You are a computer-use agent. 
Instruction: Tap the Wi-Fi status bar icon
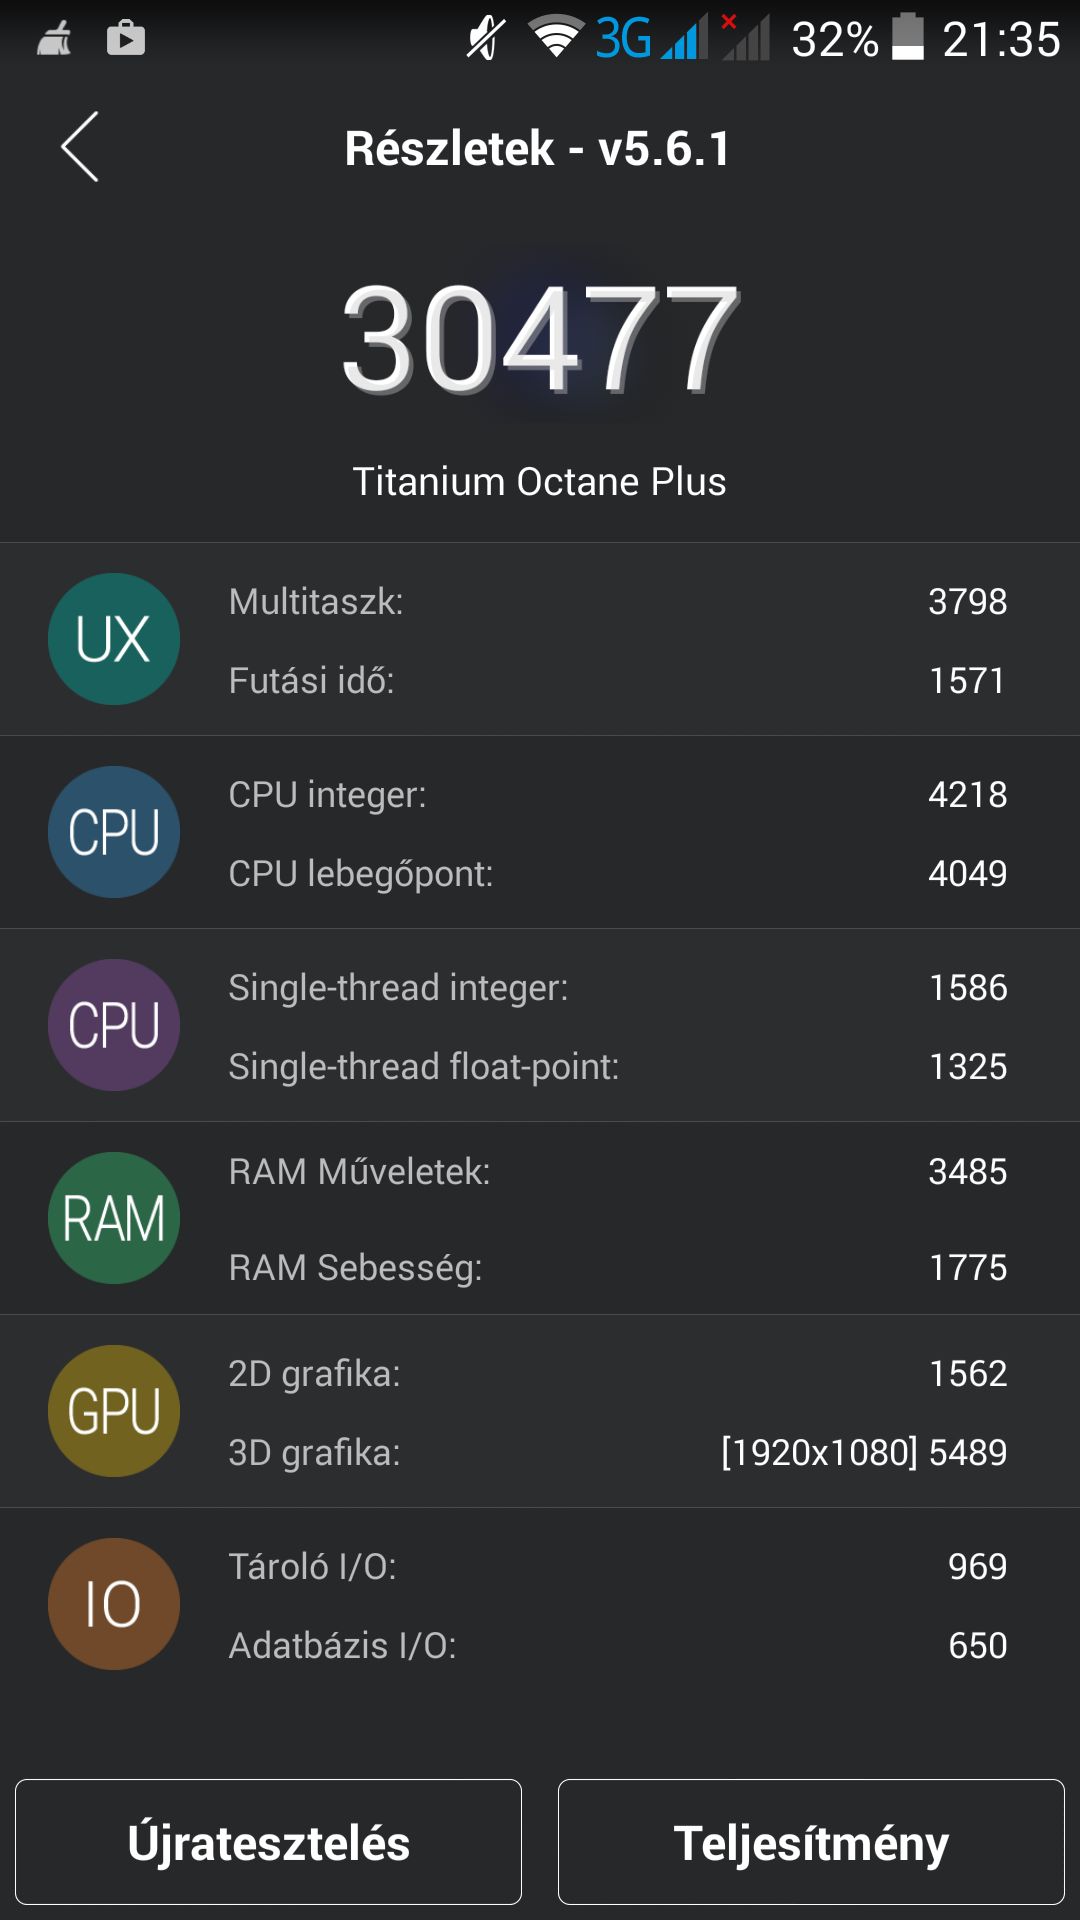point(557,38)
